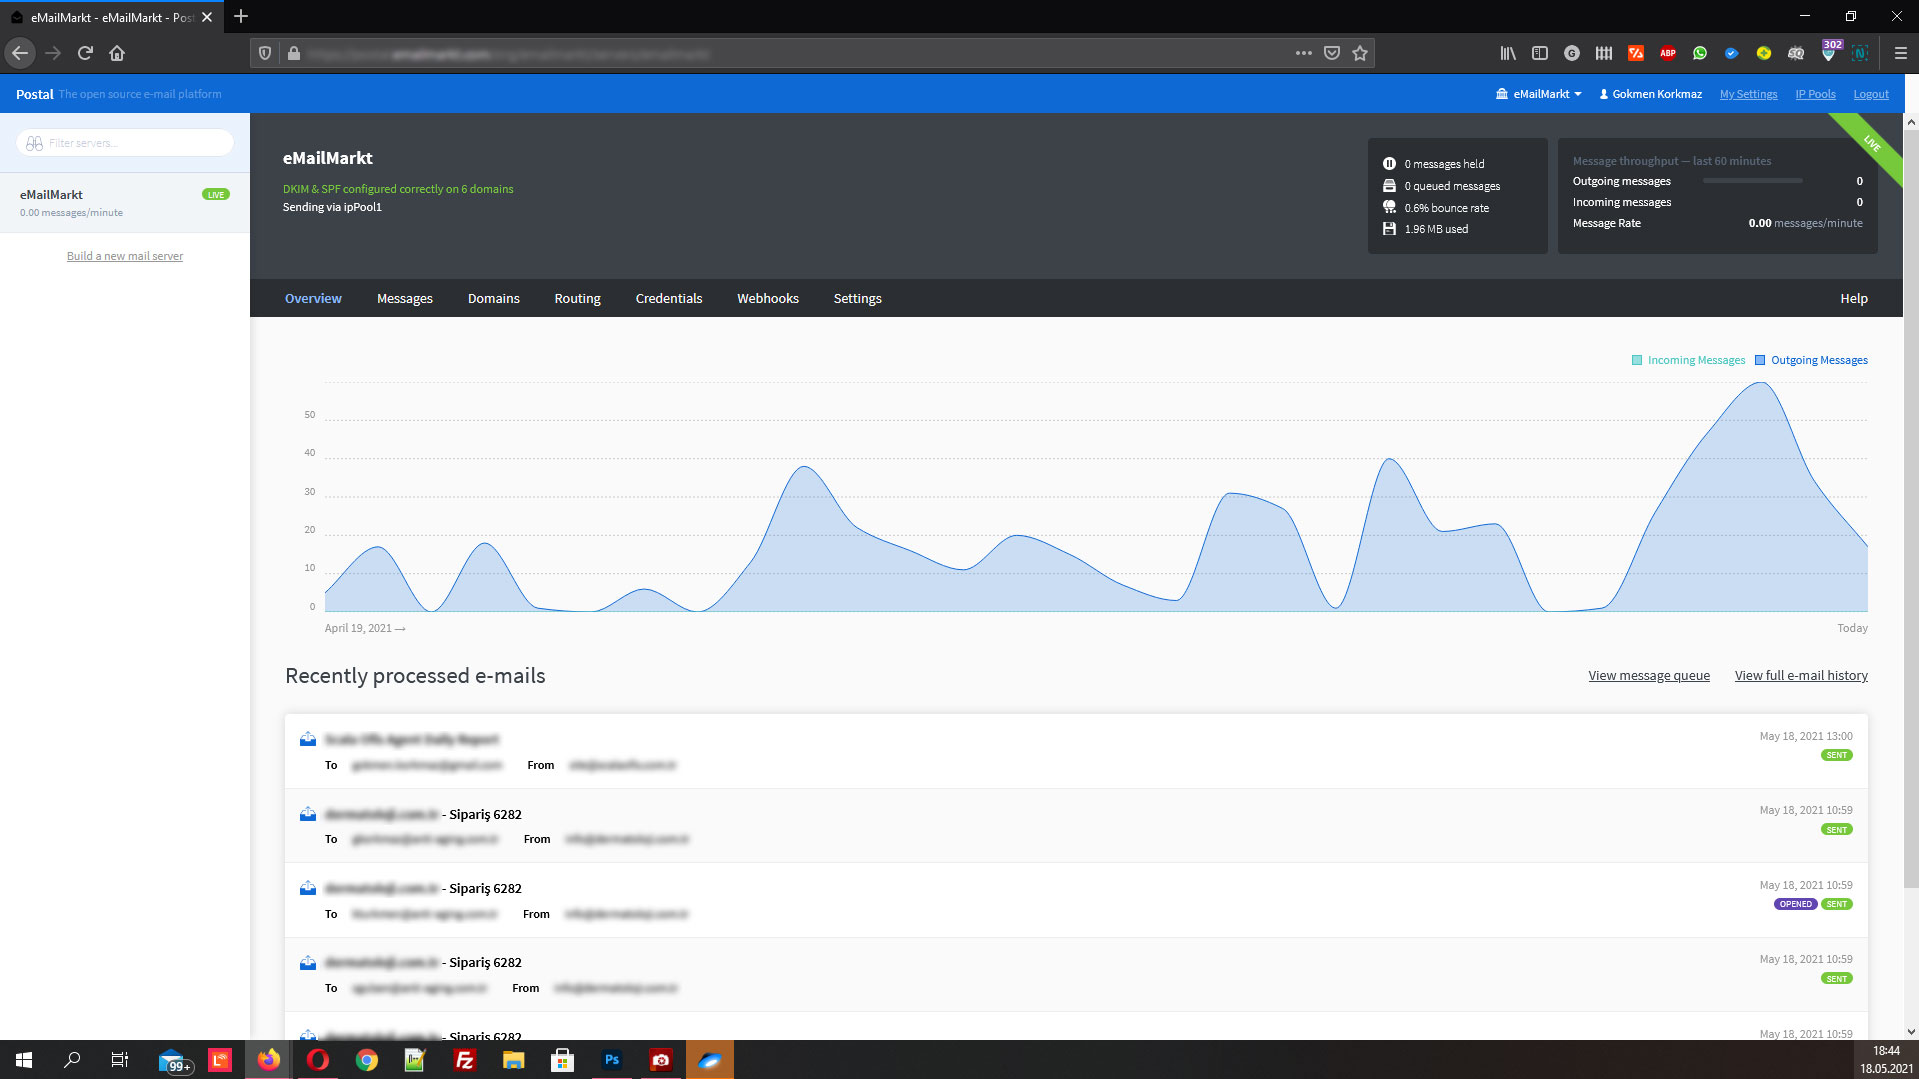The width and height of the screenshot is (1919, 1079).
Task: Toggle the browser sidebar icon
Action: click(1540, 53)
